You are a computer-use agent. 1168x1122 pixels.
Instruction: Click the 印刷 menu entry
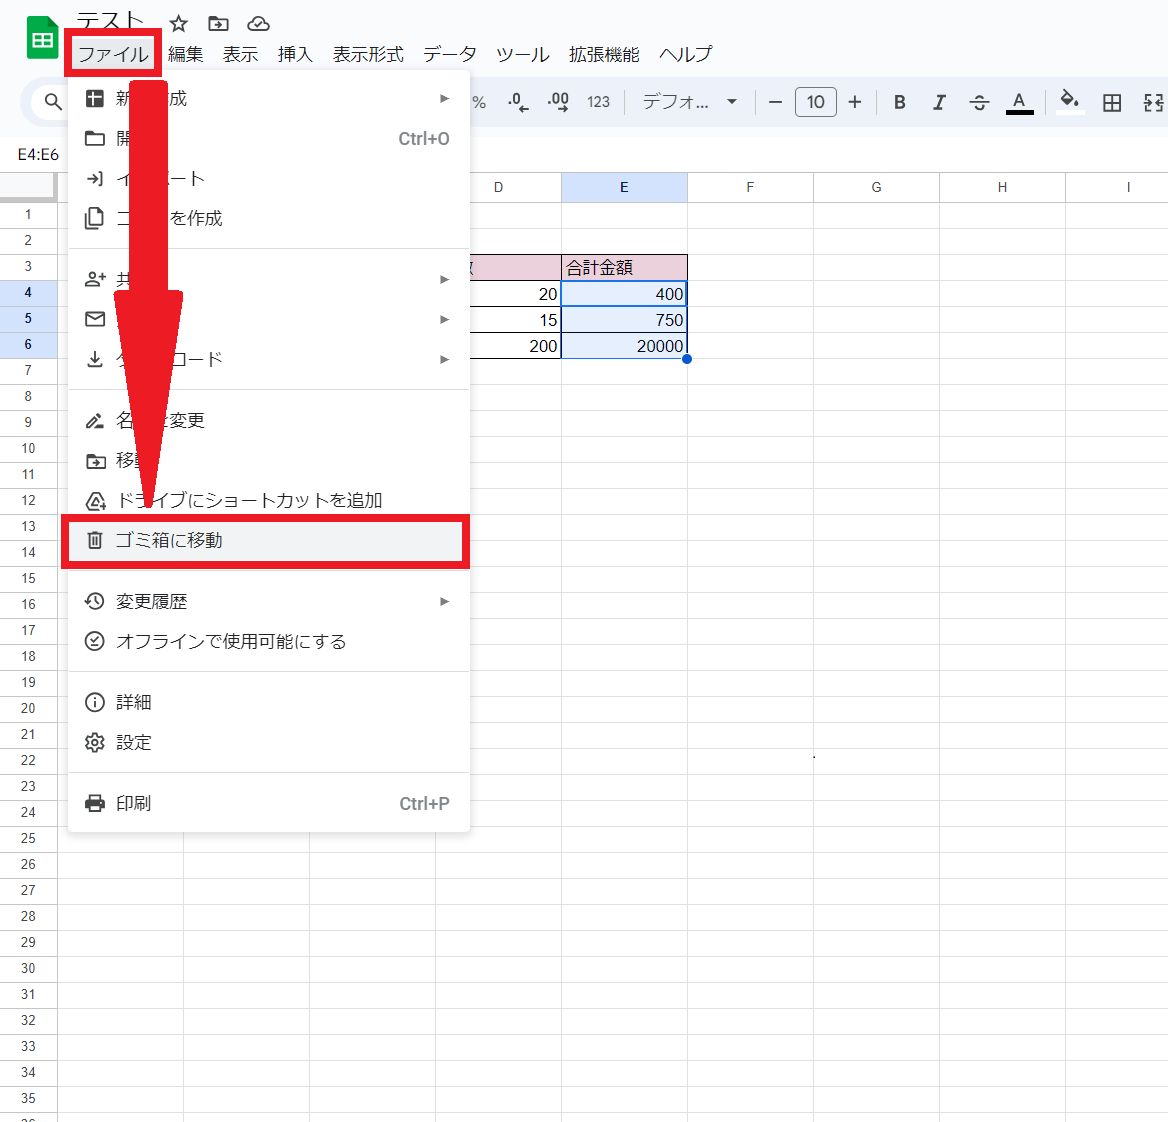pos(133,803)
